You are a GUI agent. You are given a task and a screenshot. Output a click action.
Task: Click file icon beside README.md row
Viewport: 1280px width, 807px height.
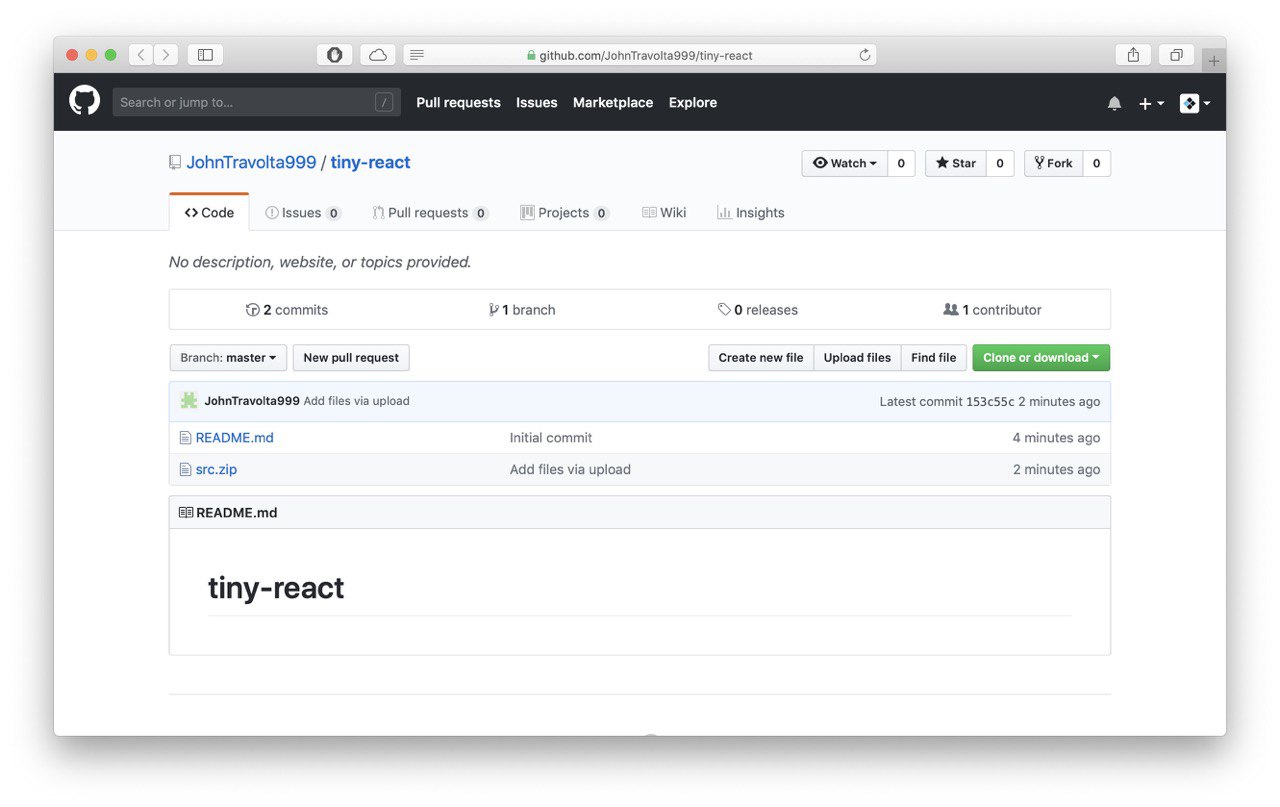pos(185,437)
